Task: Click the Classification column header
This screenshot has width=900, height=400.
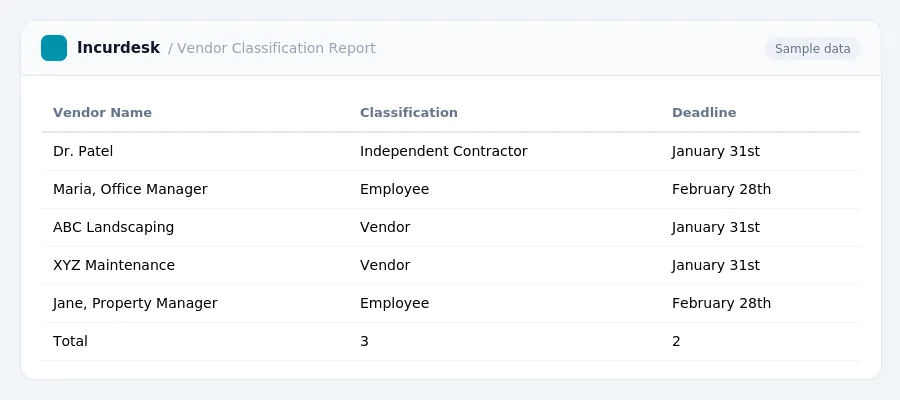Action: [x=409, y=112]
